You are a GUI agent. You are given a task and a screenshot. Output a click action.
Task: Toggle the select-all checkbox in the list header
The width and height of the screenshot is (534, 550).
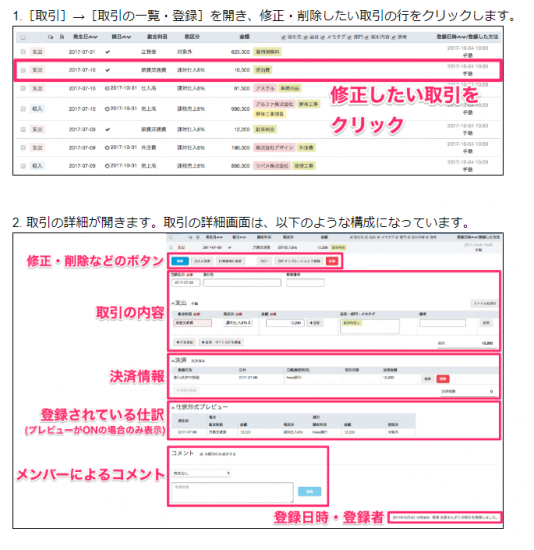pos(23,37)
